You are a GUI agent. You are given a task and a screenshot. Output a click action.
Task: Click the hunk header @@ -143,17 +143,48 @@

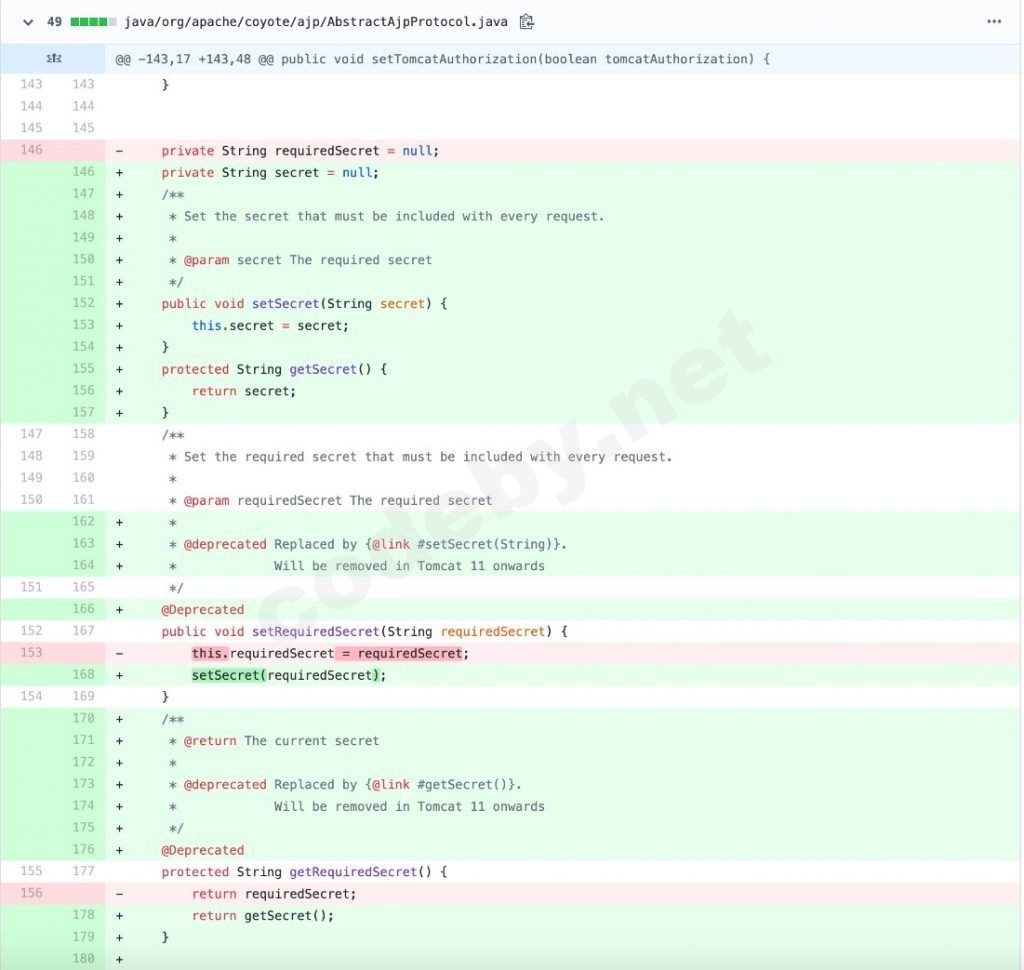pyautogui.click(x=443, y=59)
